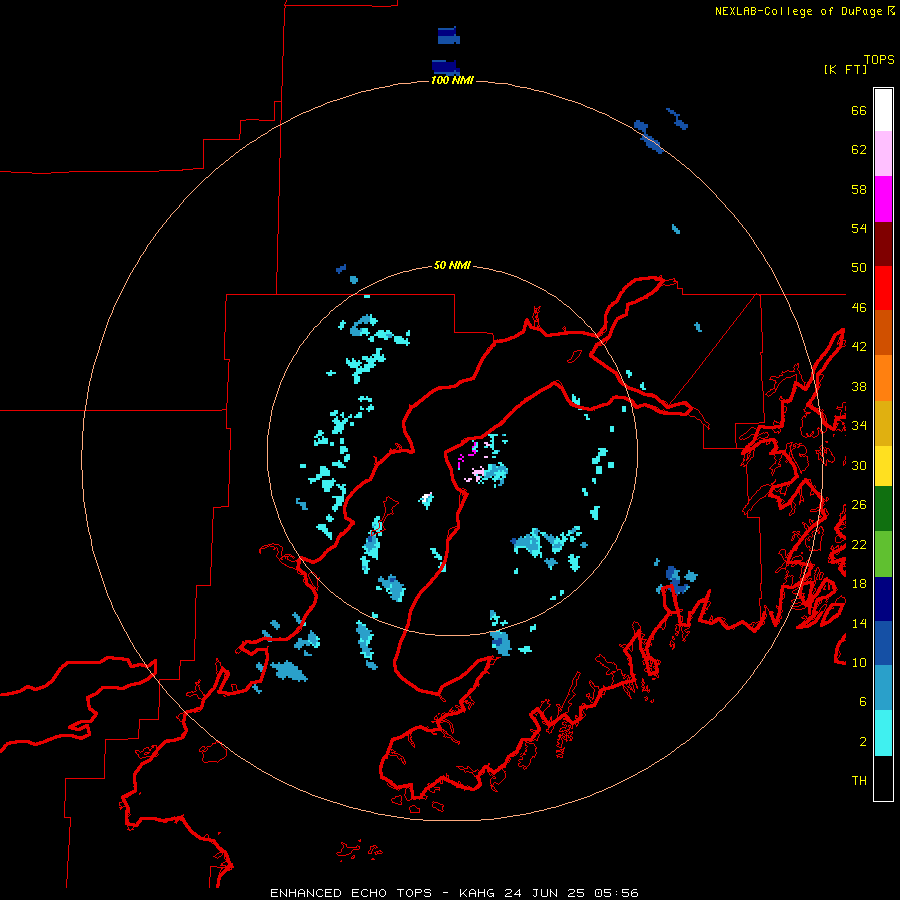
Task: Choose the dark navy legend swatch
Action: click(x=883, y=599)
